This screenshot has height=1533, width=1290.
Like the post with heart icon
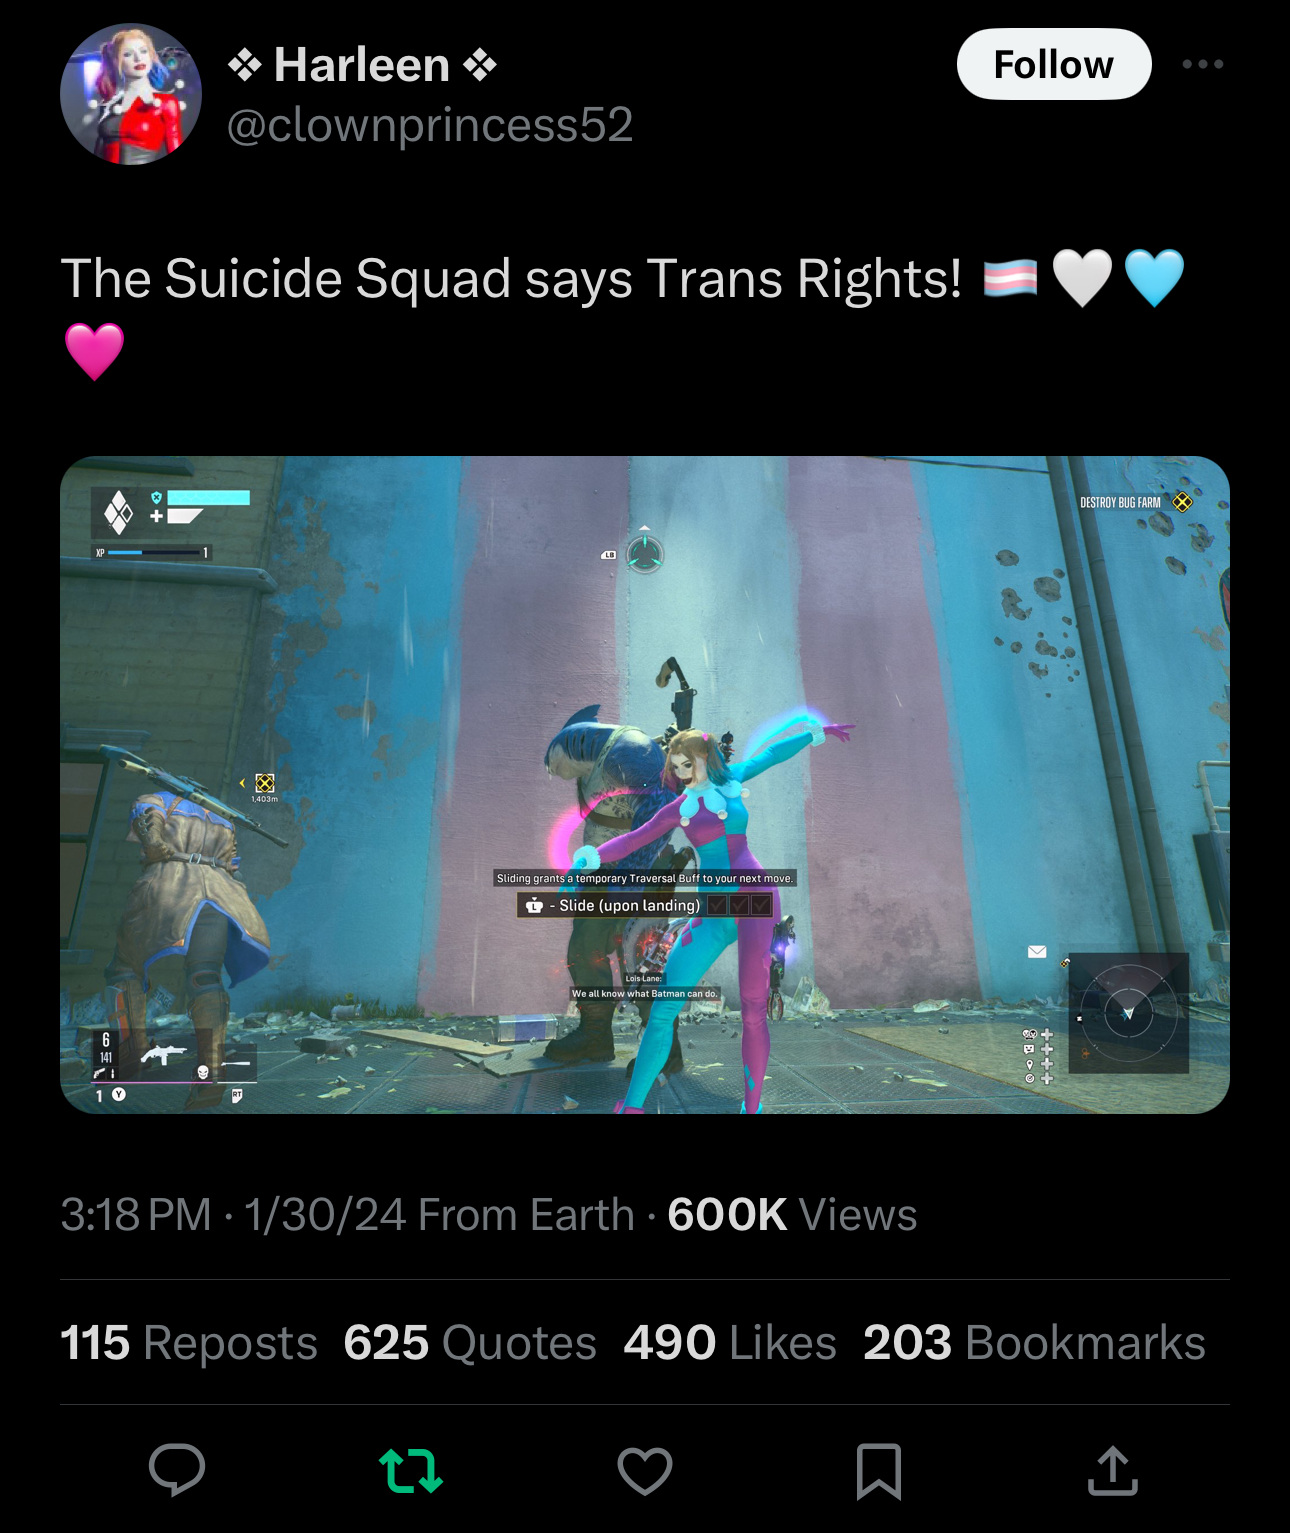point(645,1471)
